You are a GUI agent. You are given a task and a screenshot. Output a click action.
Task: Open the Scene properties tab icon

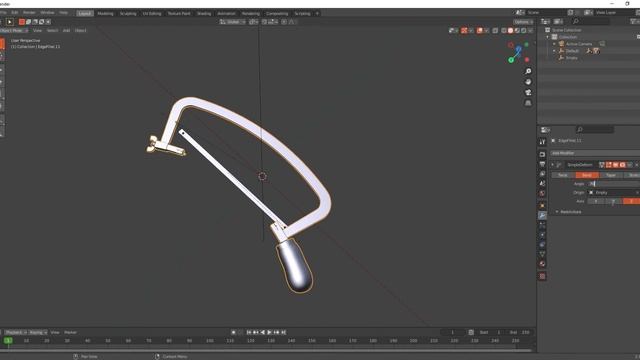542,184
